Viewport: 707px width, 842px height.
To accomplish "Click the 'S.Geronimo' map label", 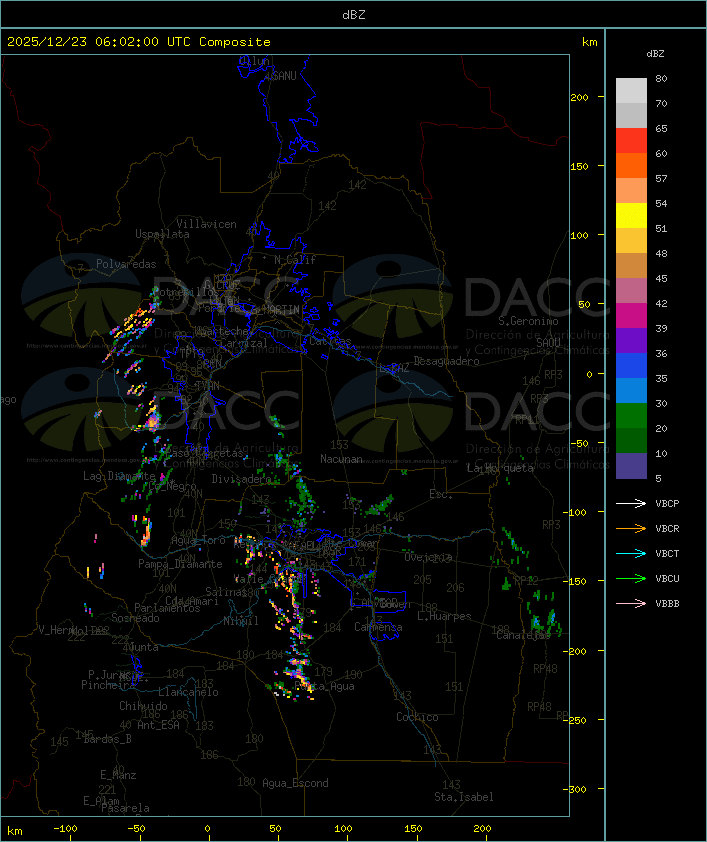I will [528, 321].
